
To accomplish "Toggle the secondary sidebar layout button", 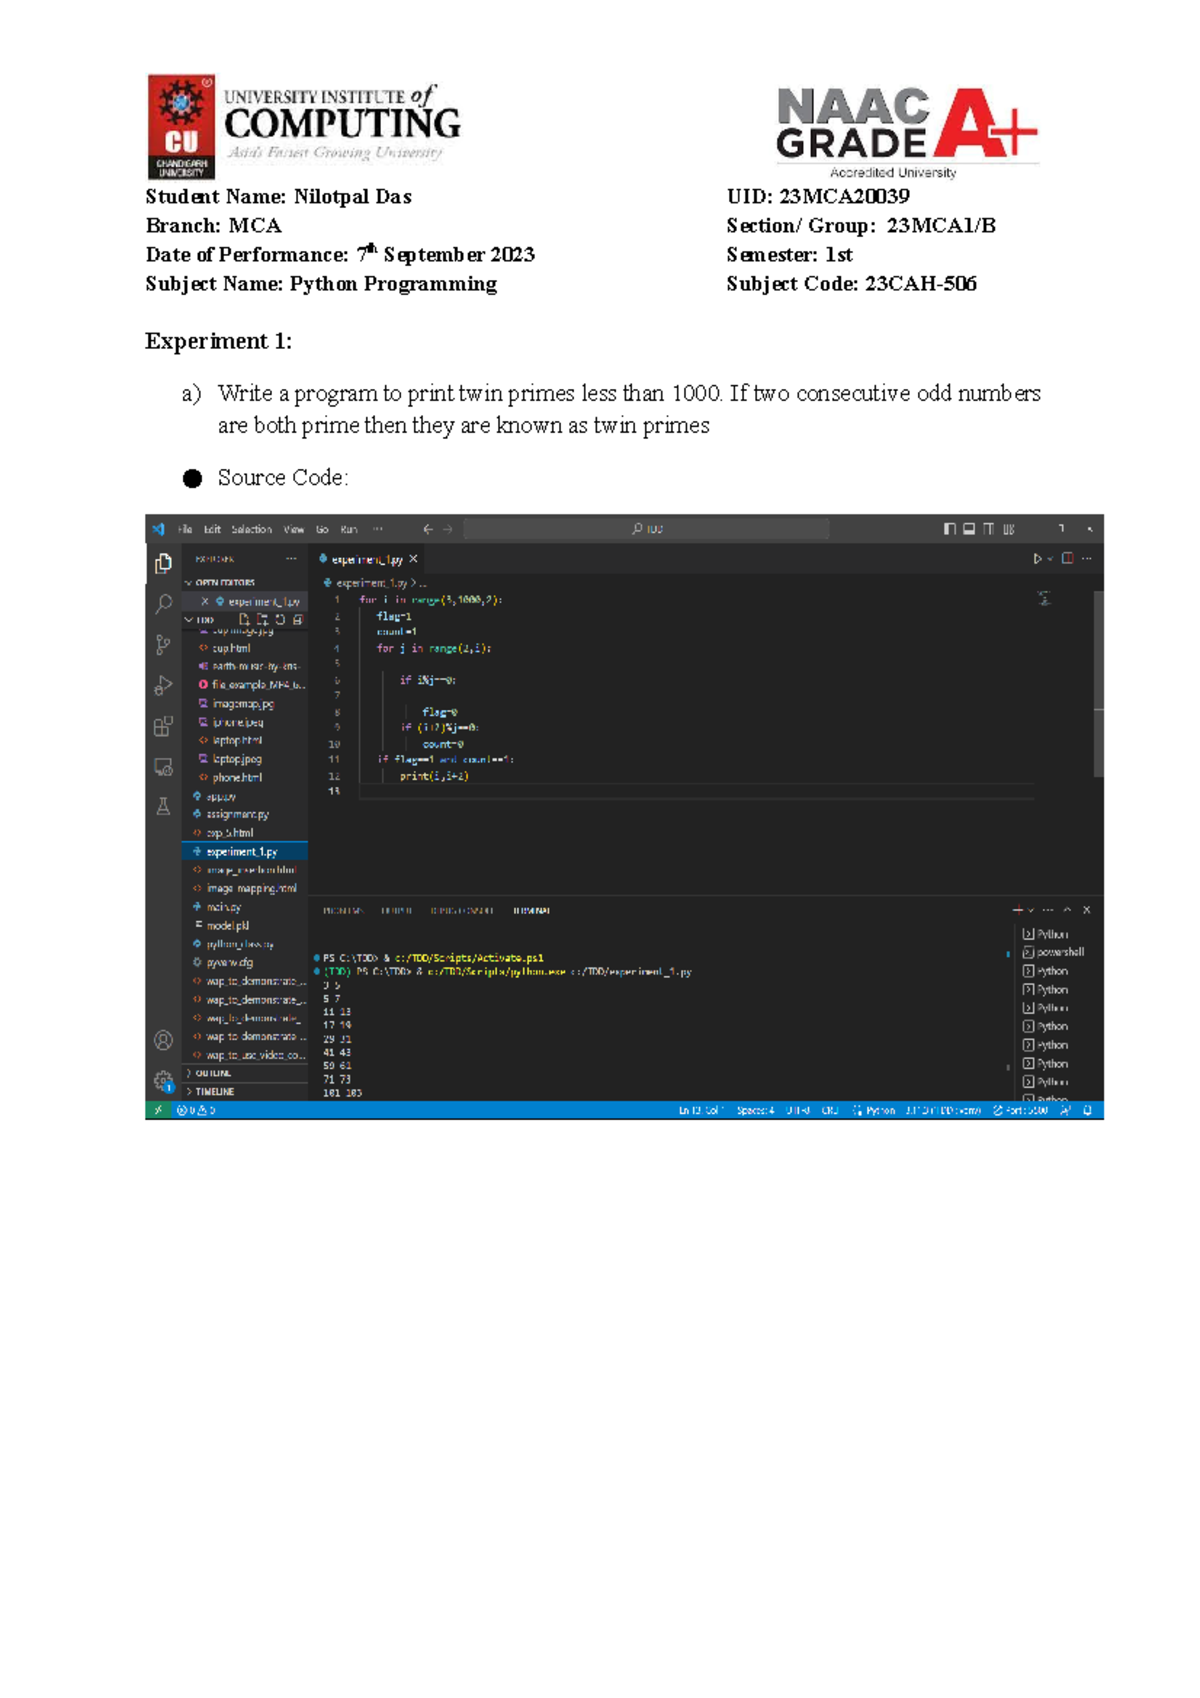I will (x=989, y=529).
